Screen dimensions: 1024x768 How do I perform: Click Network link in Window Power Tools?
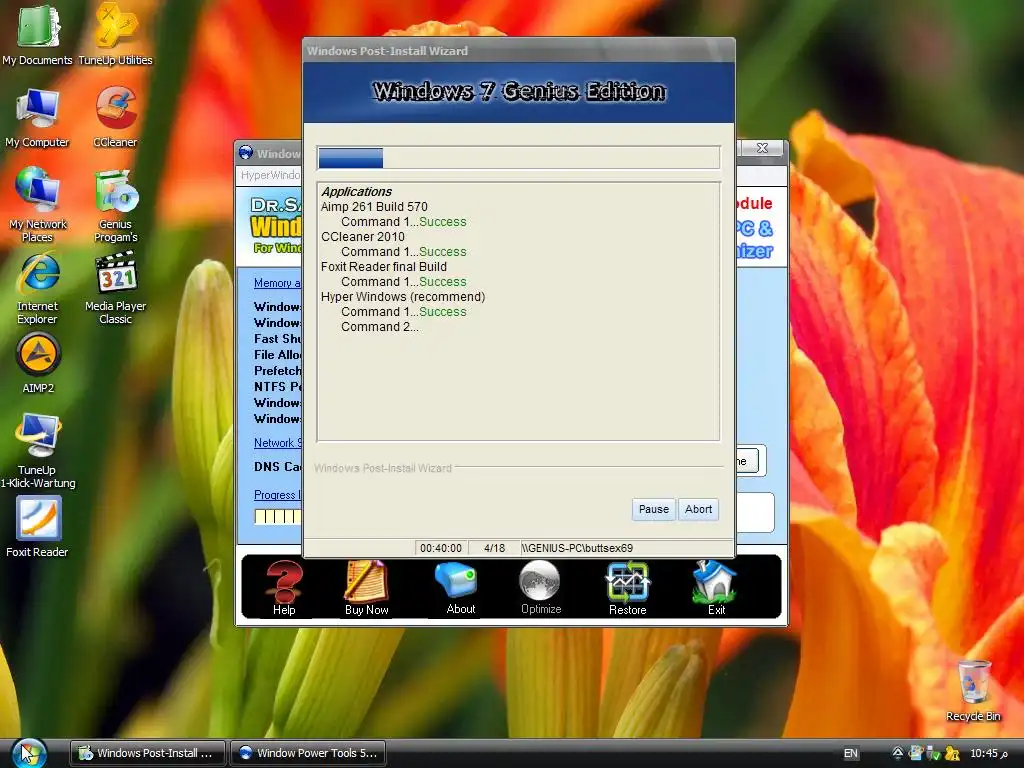277,443
